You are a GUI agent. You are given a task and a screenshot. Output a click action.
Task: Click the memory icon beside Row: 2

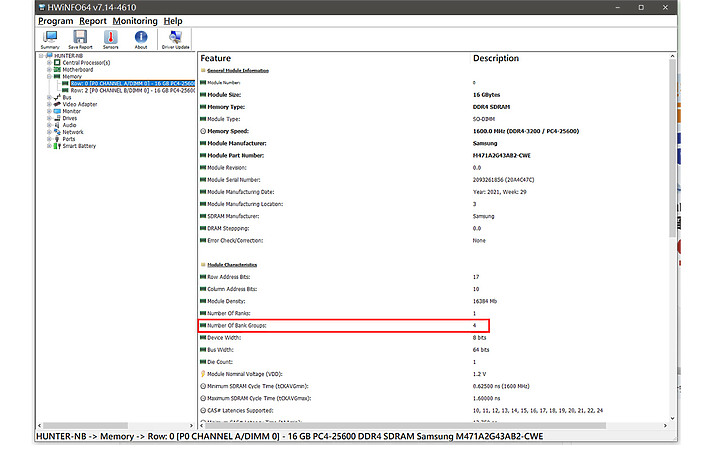coord(65,90)
